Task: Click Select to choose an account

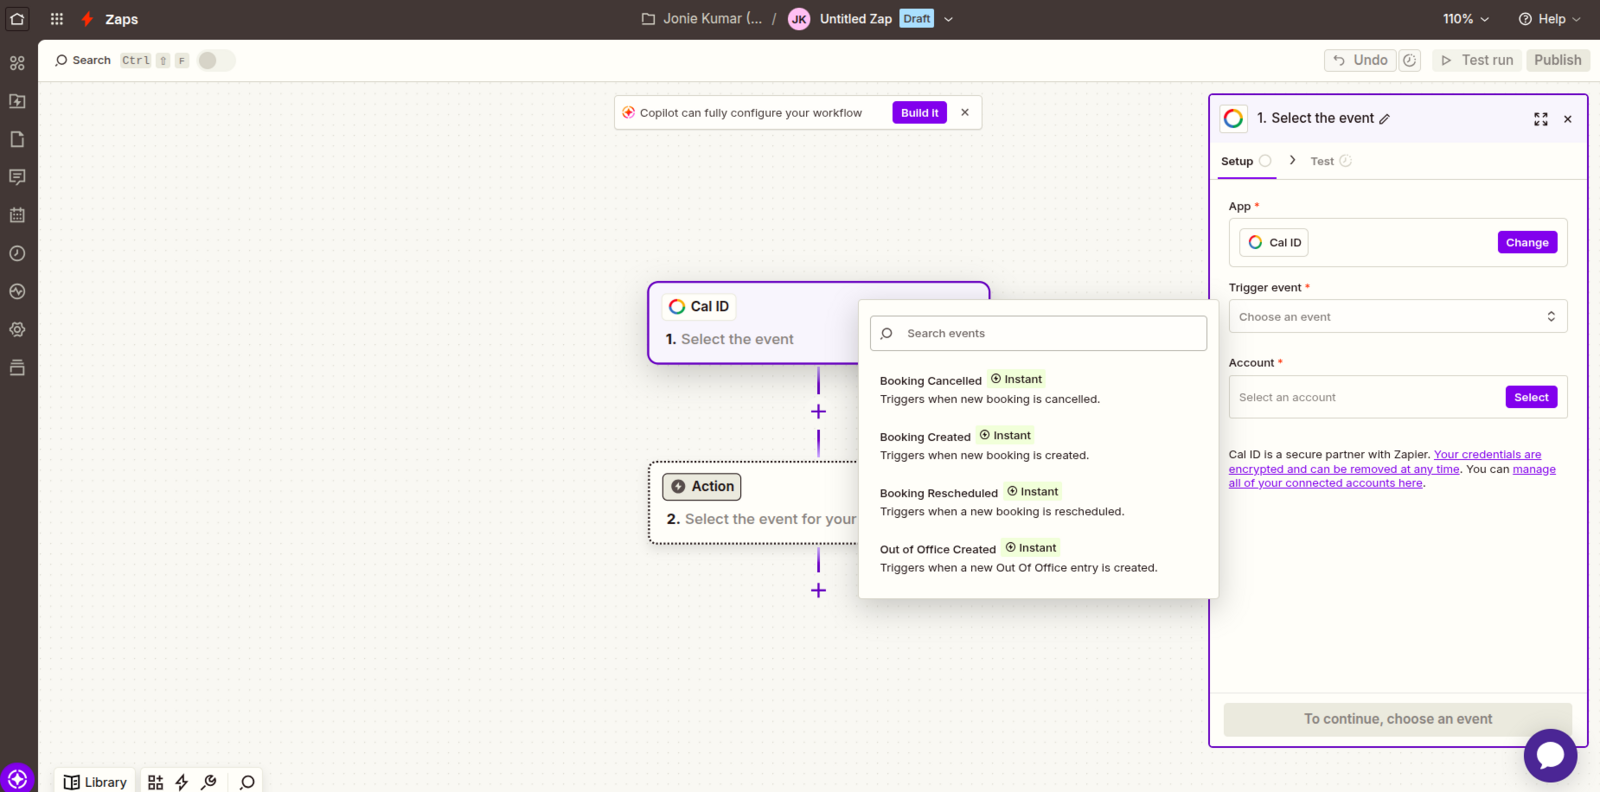Action: click(1531, 397)
